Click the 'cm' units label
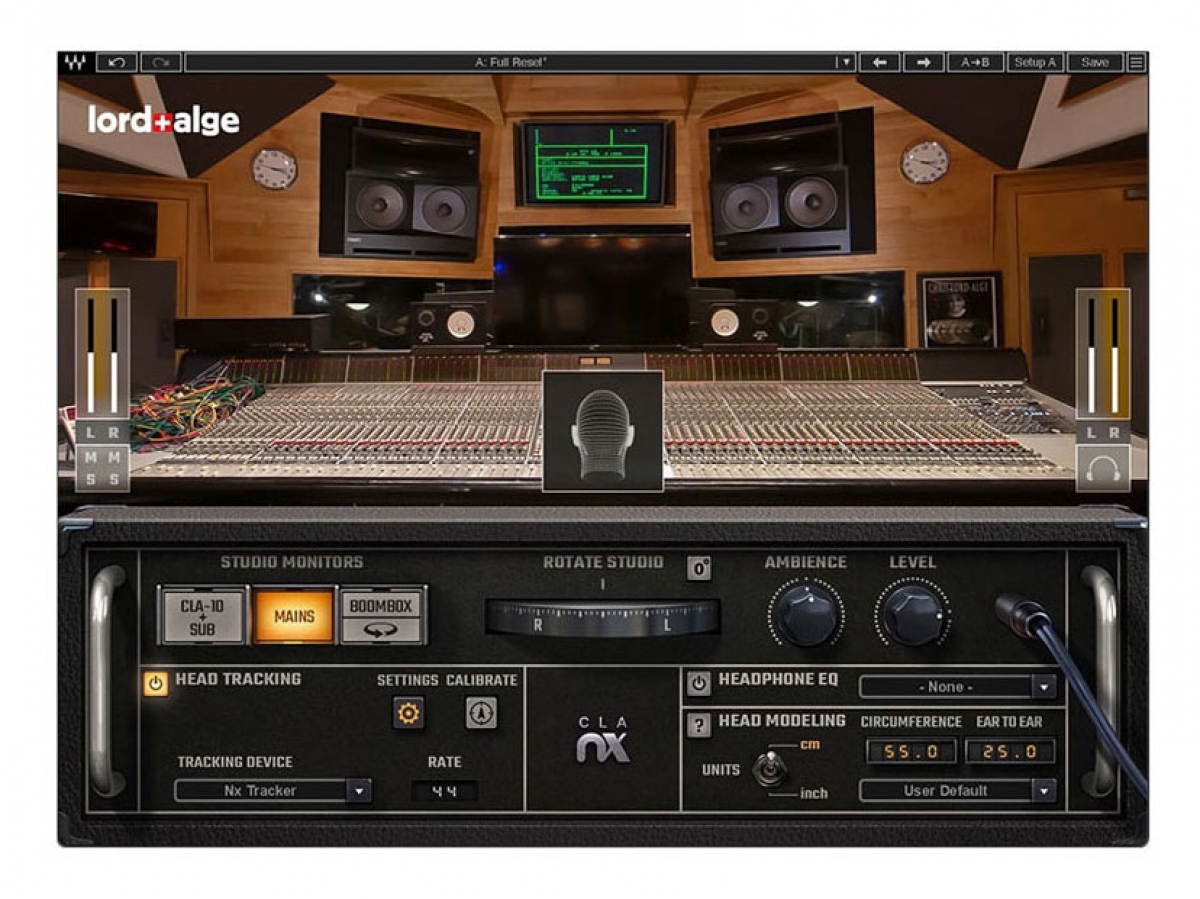Screen dimensions: 1200x899 tap(810, 745)
